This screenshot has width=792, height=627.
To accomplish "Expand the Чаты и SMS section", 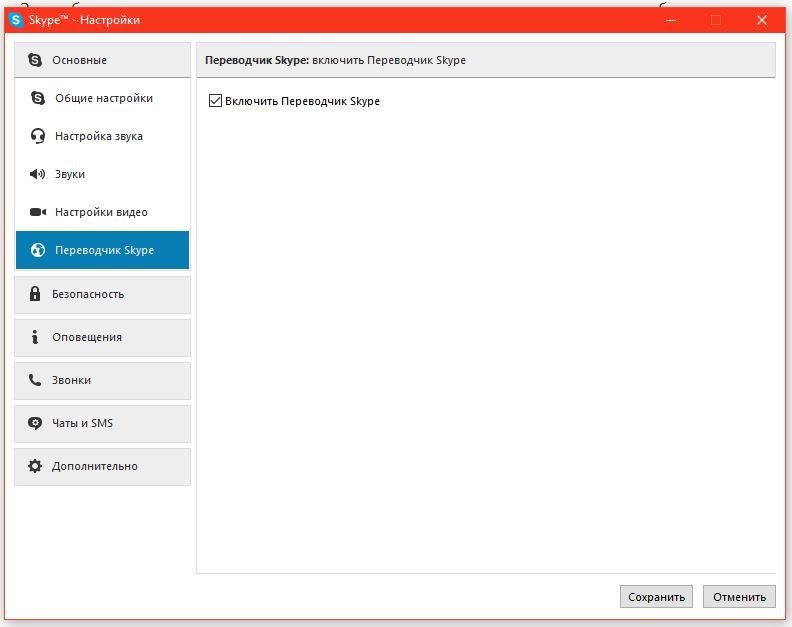I will (103, 423).
